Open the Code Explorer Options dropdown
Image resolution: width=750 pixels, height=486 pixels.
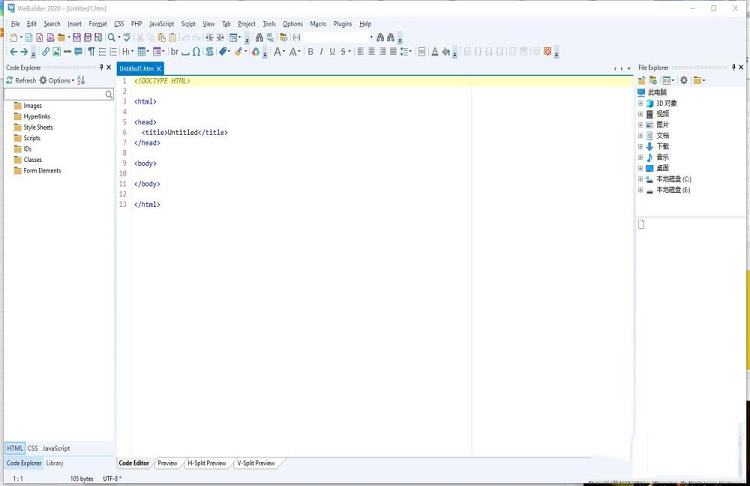tap(57, 80)
